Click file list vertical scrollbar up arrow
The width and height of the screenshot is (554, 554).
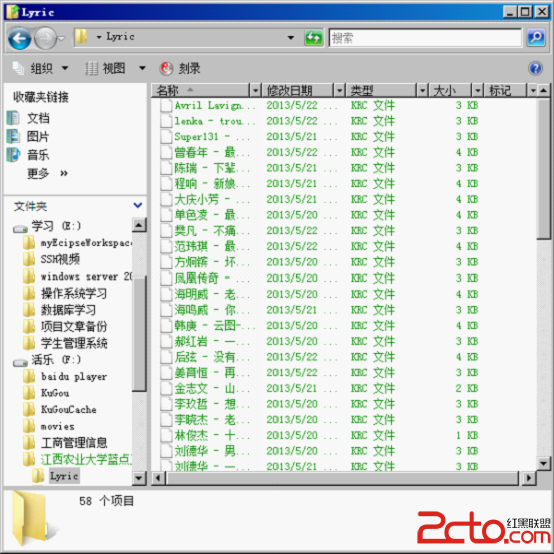coord(544,91)
